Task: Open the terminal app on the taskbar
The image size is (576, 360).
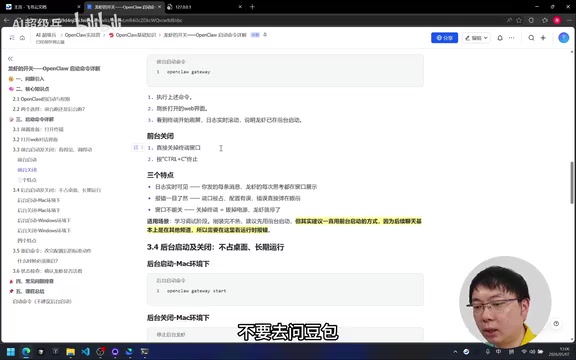Action: click(x=145, y=352)
